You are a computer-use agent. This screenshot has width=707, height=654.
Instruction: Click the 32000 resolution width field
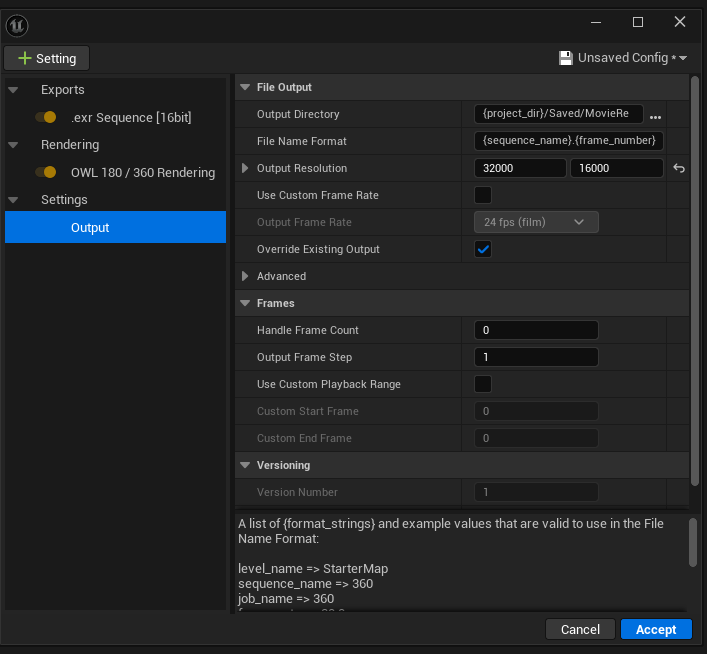520,168
